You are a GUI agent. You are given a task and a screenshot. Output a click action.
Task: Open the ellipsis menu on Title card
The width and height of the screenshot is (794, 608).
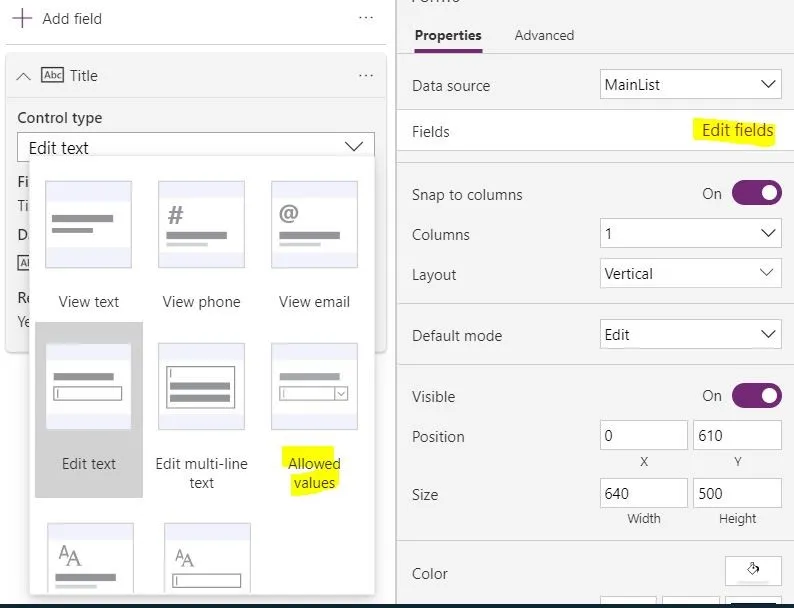click(x=366, y=76)
